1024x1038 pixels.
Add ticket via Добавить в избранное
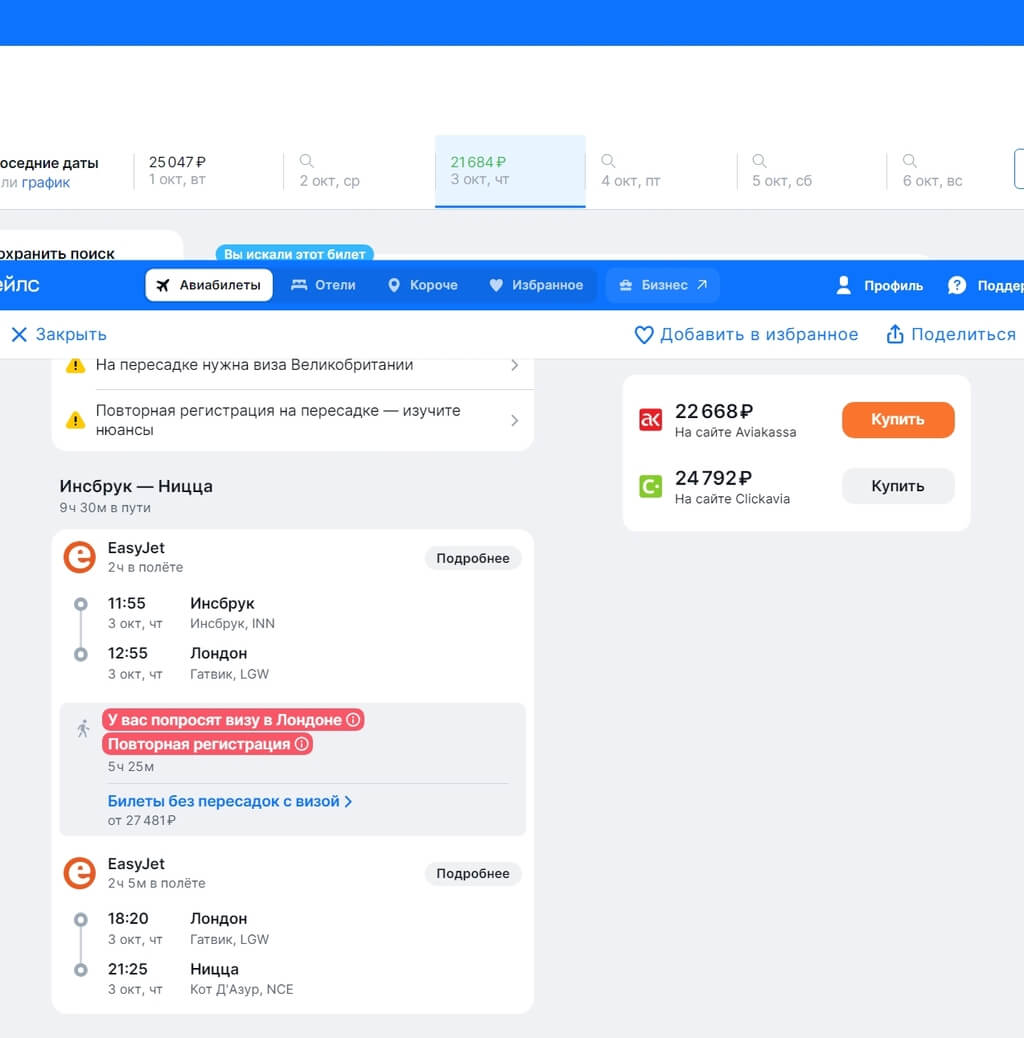746,335
